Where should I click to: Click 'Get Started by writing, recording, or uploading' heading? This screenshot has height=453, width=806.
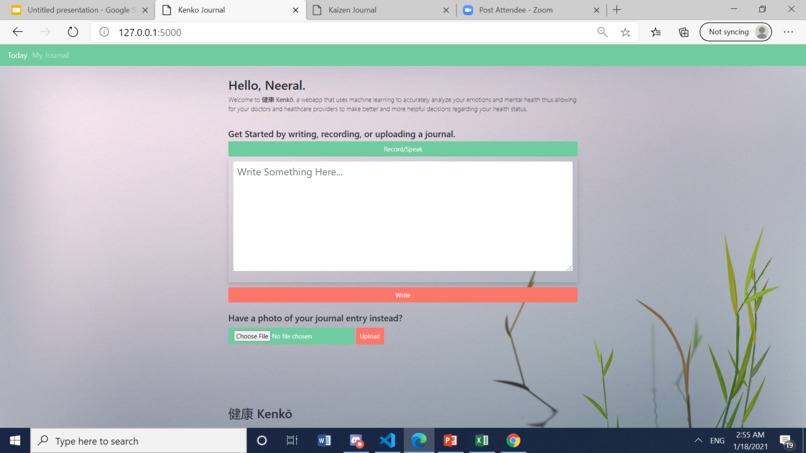coord(342,134)
